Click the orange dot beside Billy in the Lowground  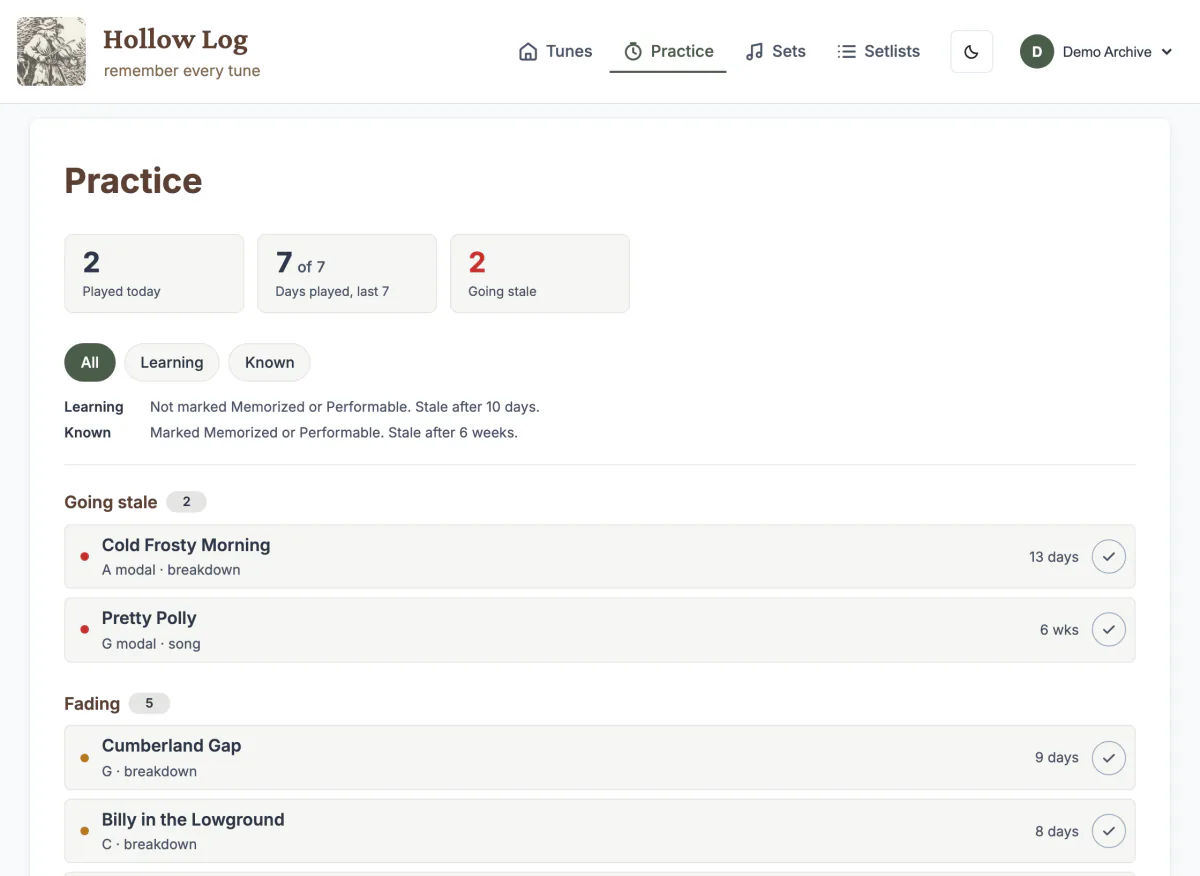point(84,831)
